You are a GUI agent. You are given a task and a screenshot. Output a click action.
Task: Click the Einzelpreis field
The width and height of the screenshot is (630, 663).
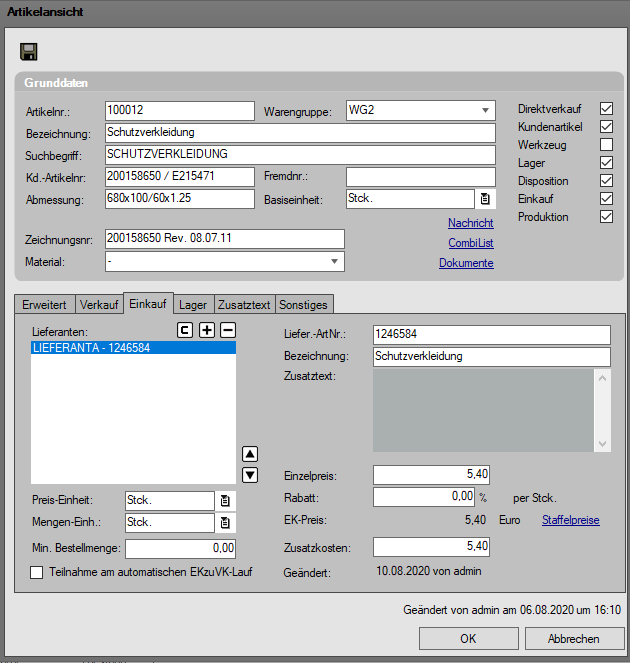pyautogui.click(x=431, y=475)
